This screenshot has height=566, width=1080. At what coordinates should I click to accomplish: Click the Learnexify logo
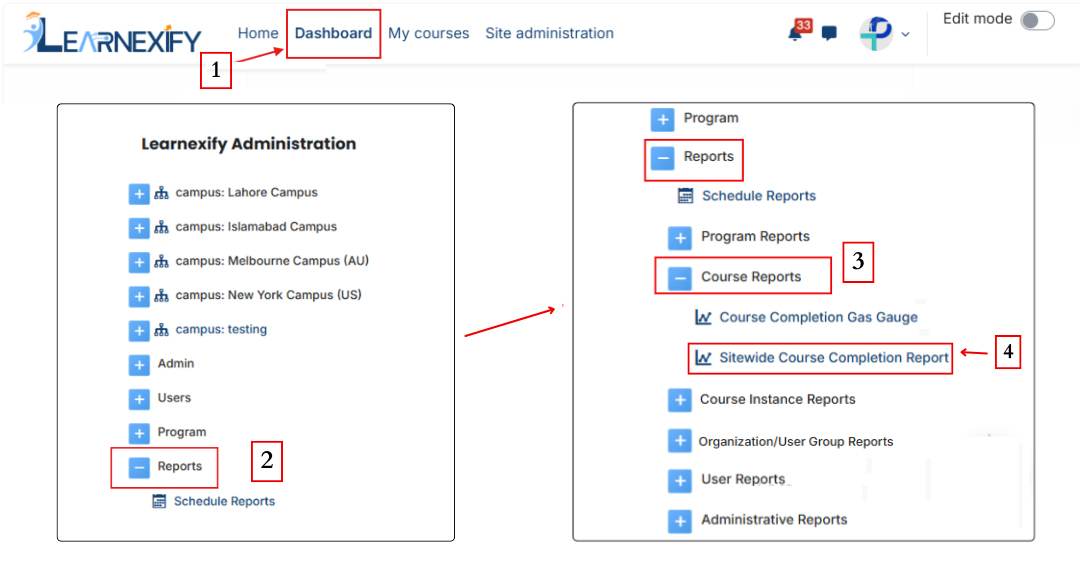(x=112, y=33)
